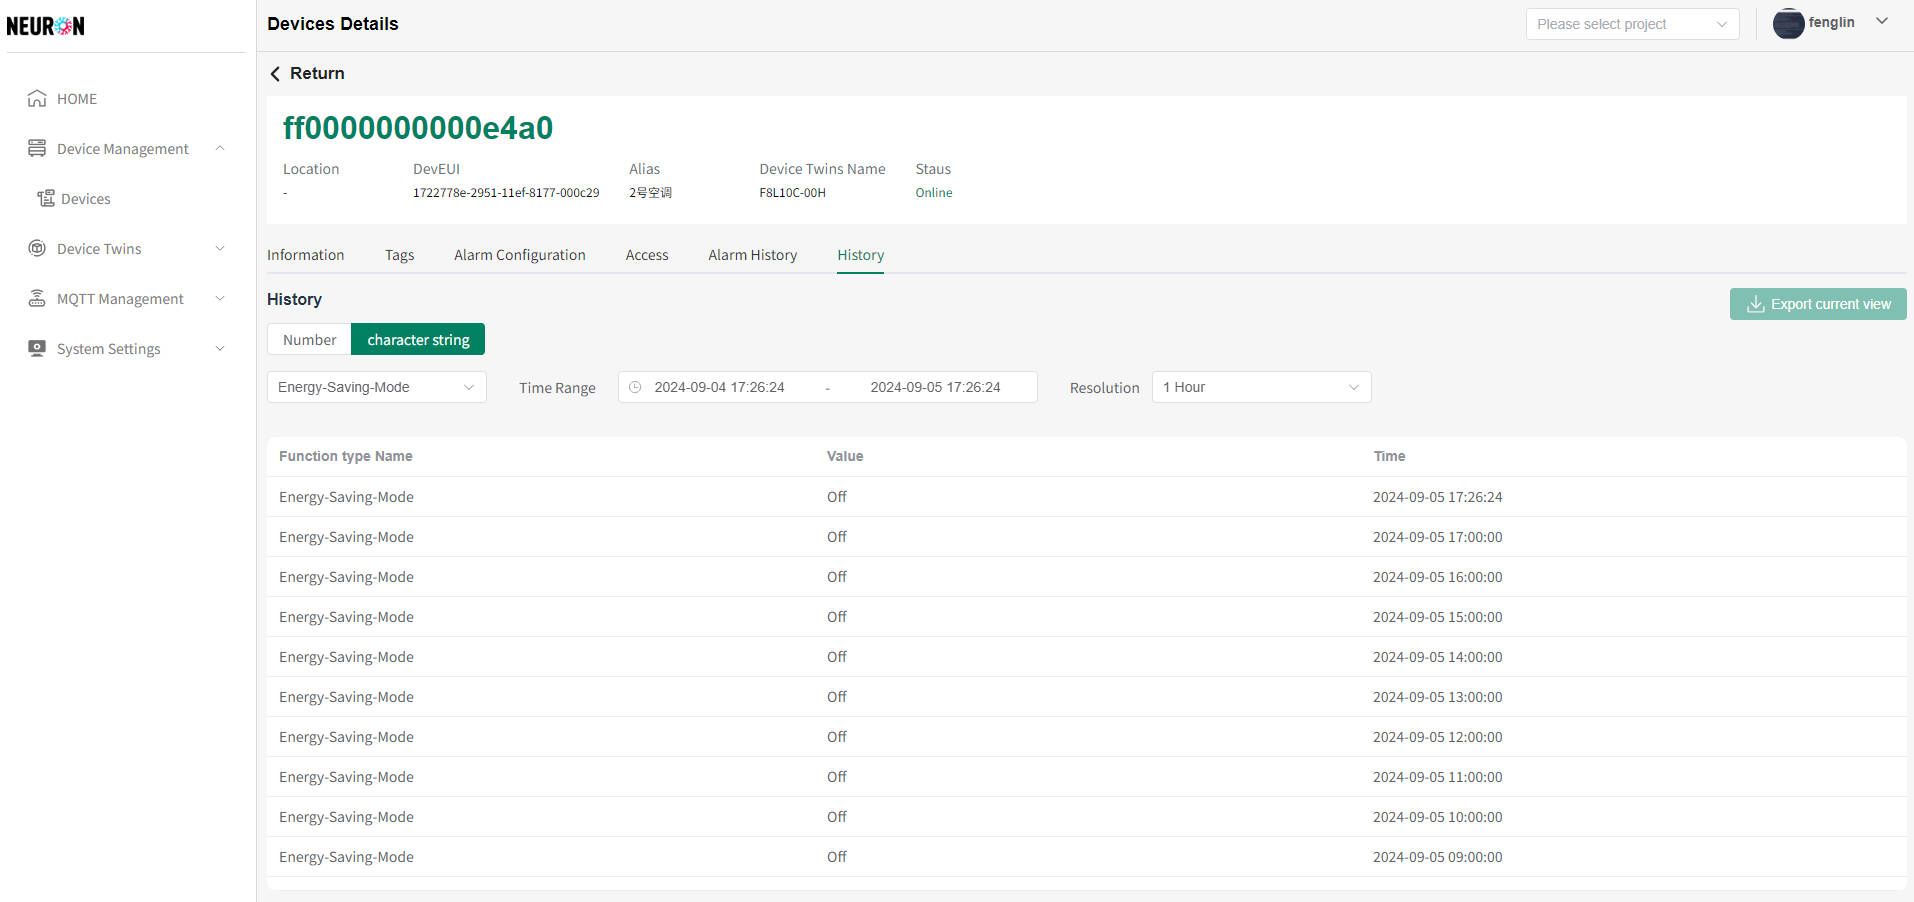Click the time 2024-09-05 11:00:00

click(1437, 777)
